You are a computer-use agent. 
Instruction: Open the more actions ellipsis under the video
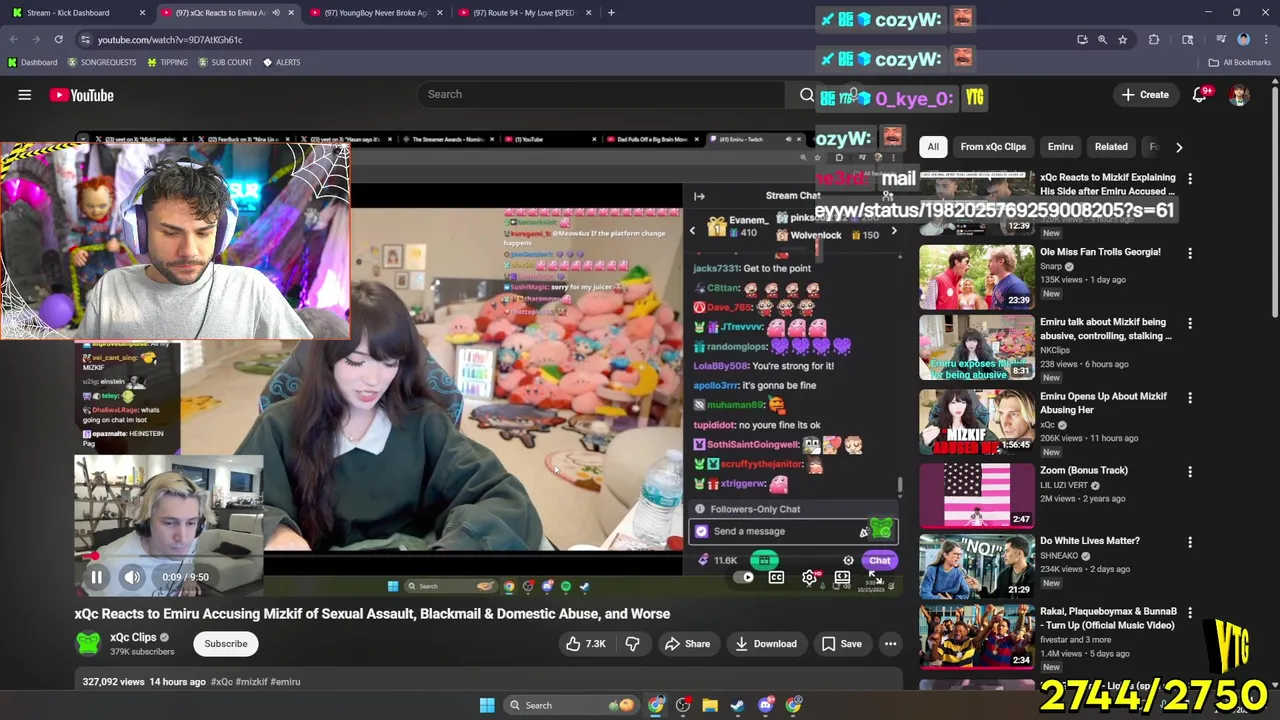[x=890, y=644]
